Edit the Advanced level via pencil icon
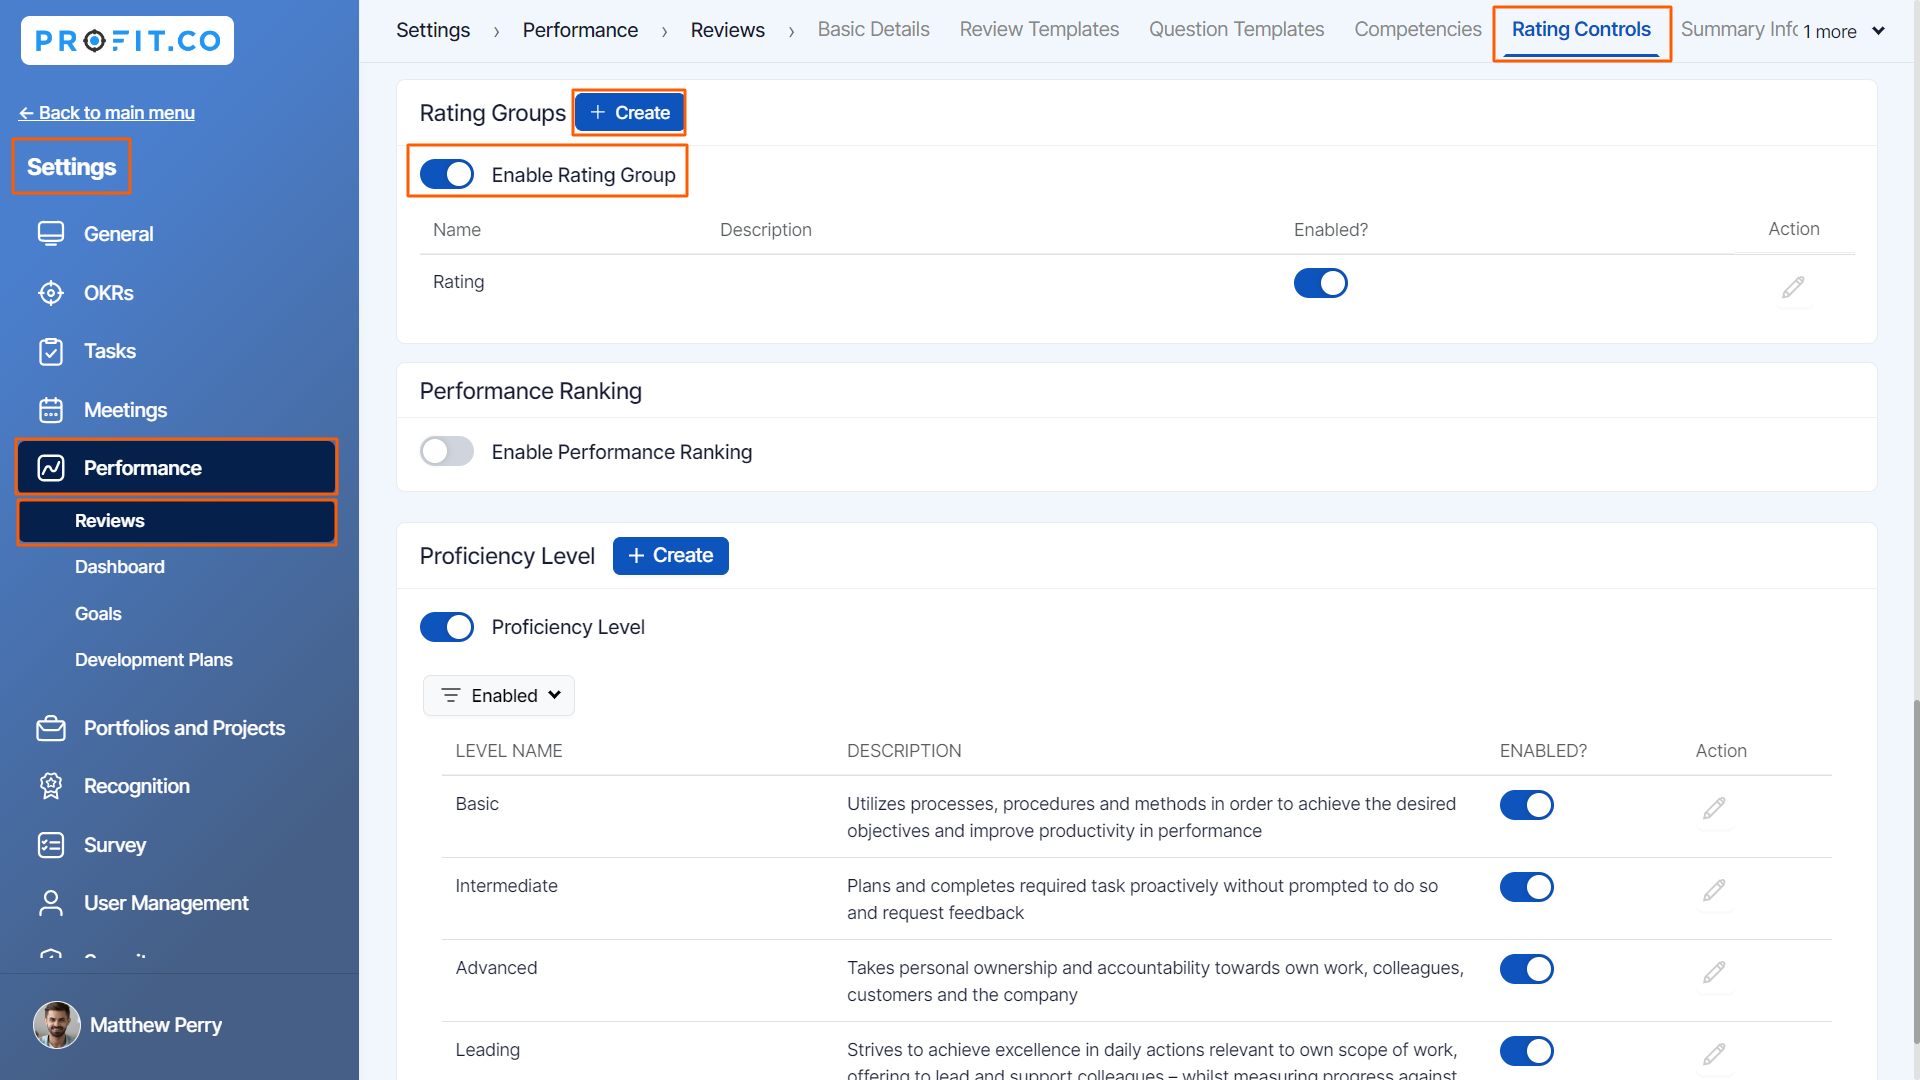The width and height of the screenshot is (1920, 1080). (1714, 972)
